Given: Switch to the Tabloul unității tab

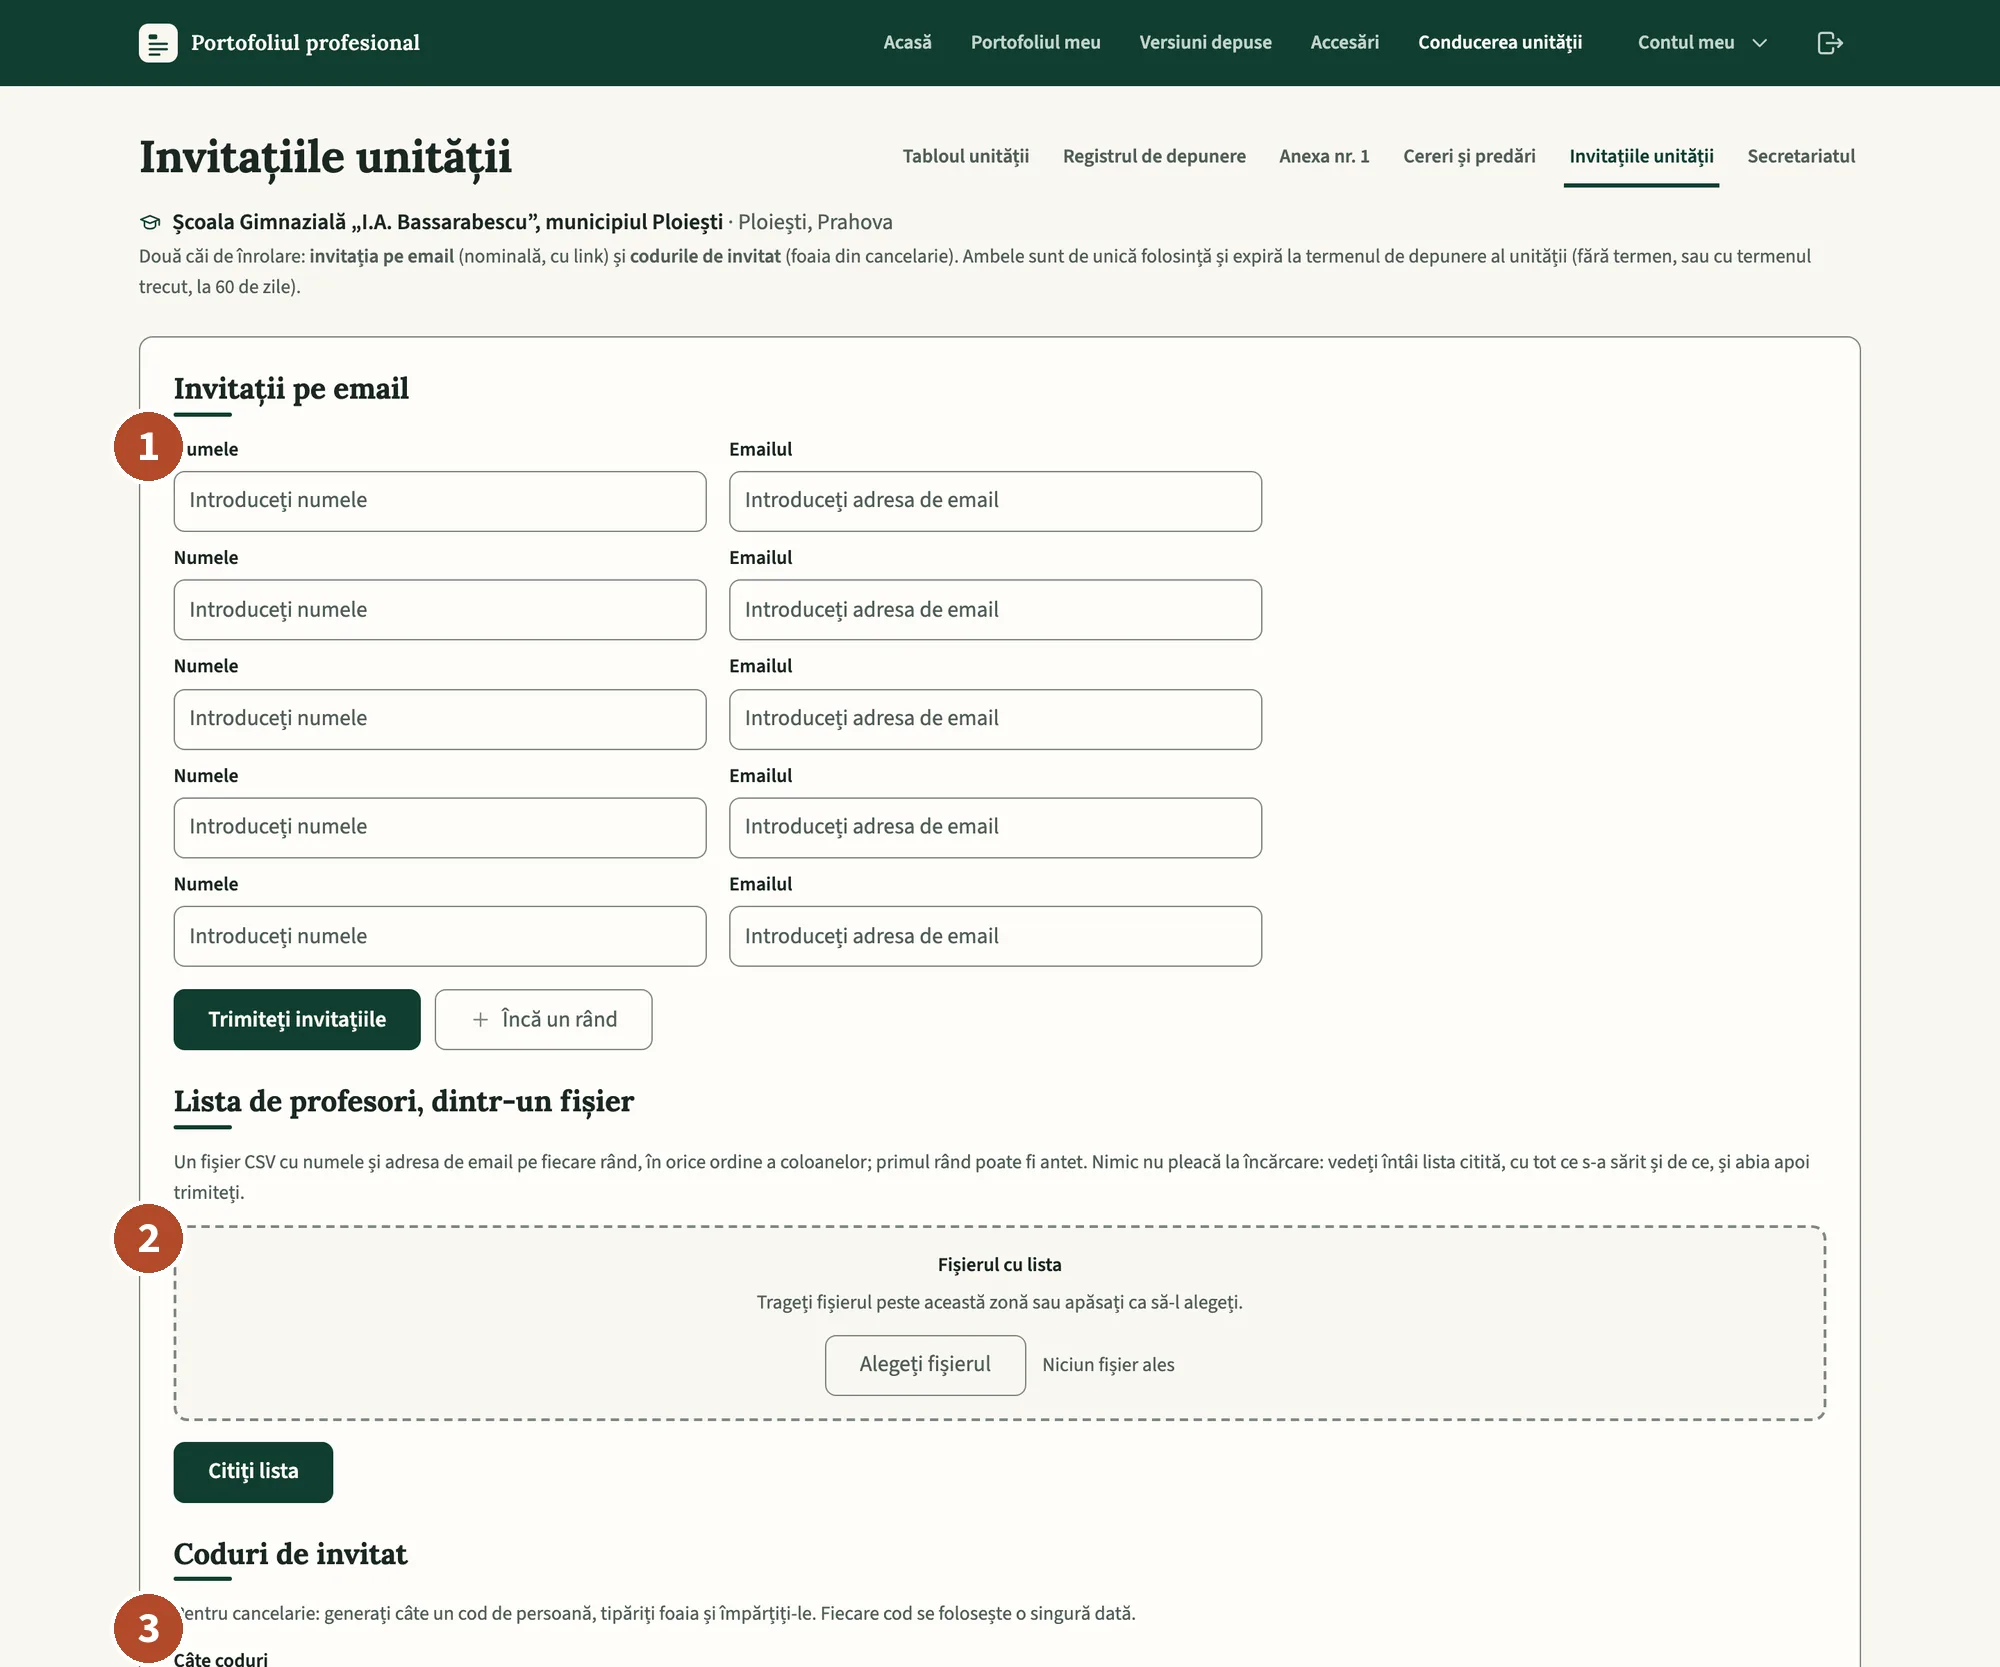Looking at the screenshot, I should pos(965,156).
